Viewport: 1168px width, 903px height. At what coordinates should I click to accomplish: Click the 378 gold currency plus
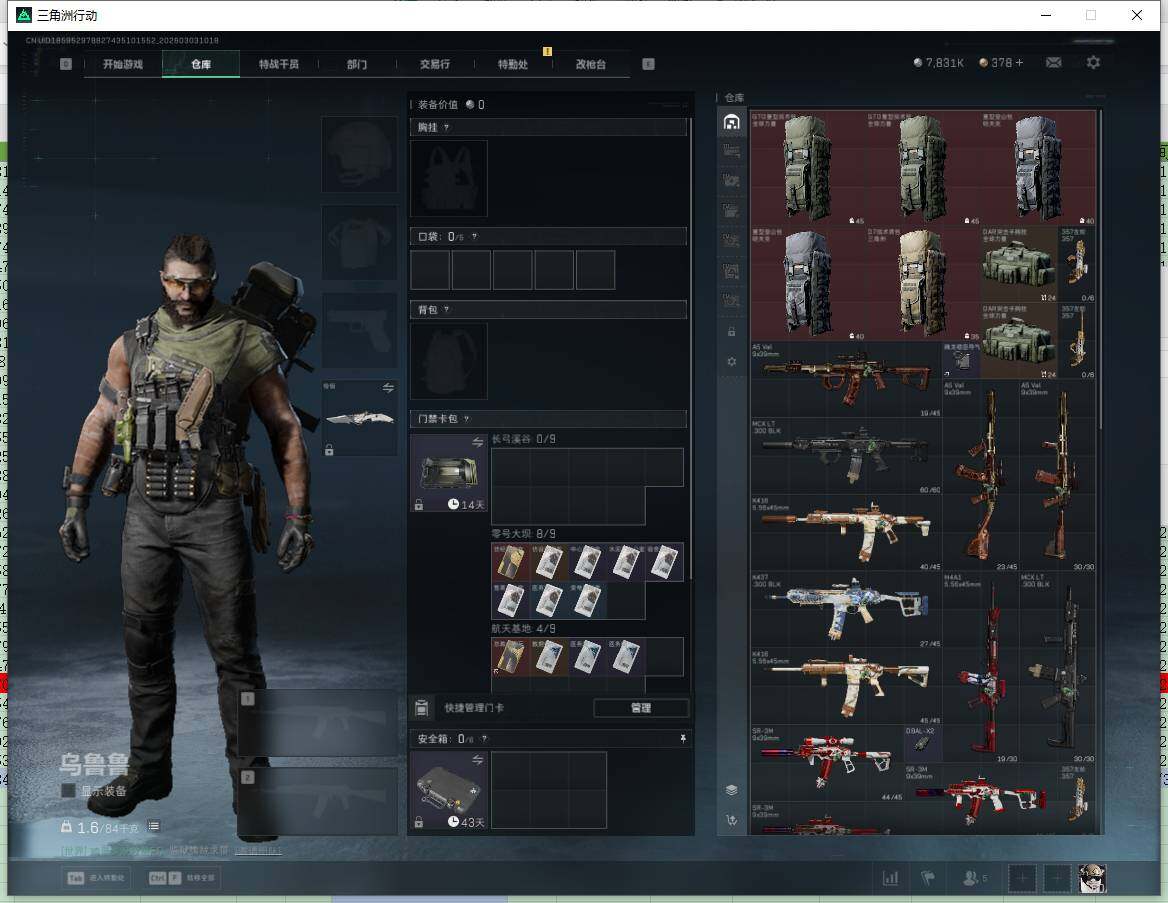pyautogui.click(x=1019, y=63)
